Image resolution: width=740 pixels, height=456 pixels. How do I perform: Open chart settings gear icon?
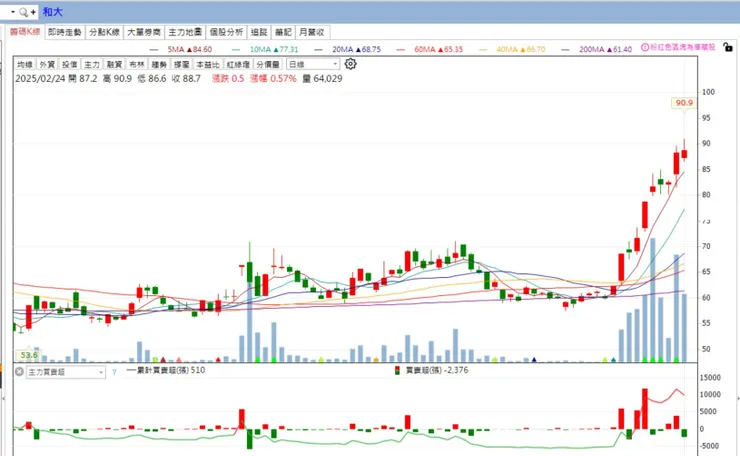coord(350,64)
